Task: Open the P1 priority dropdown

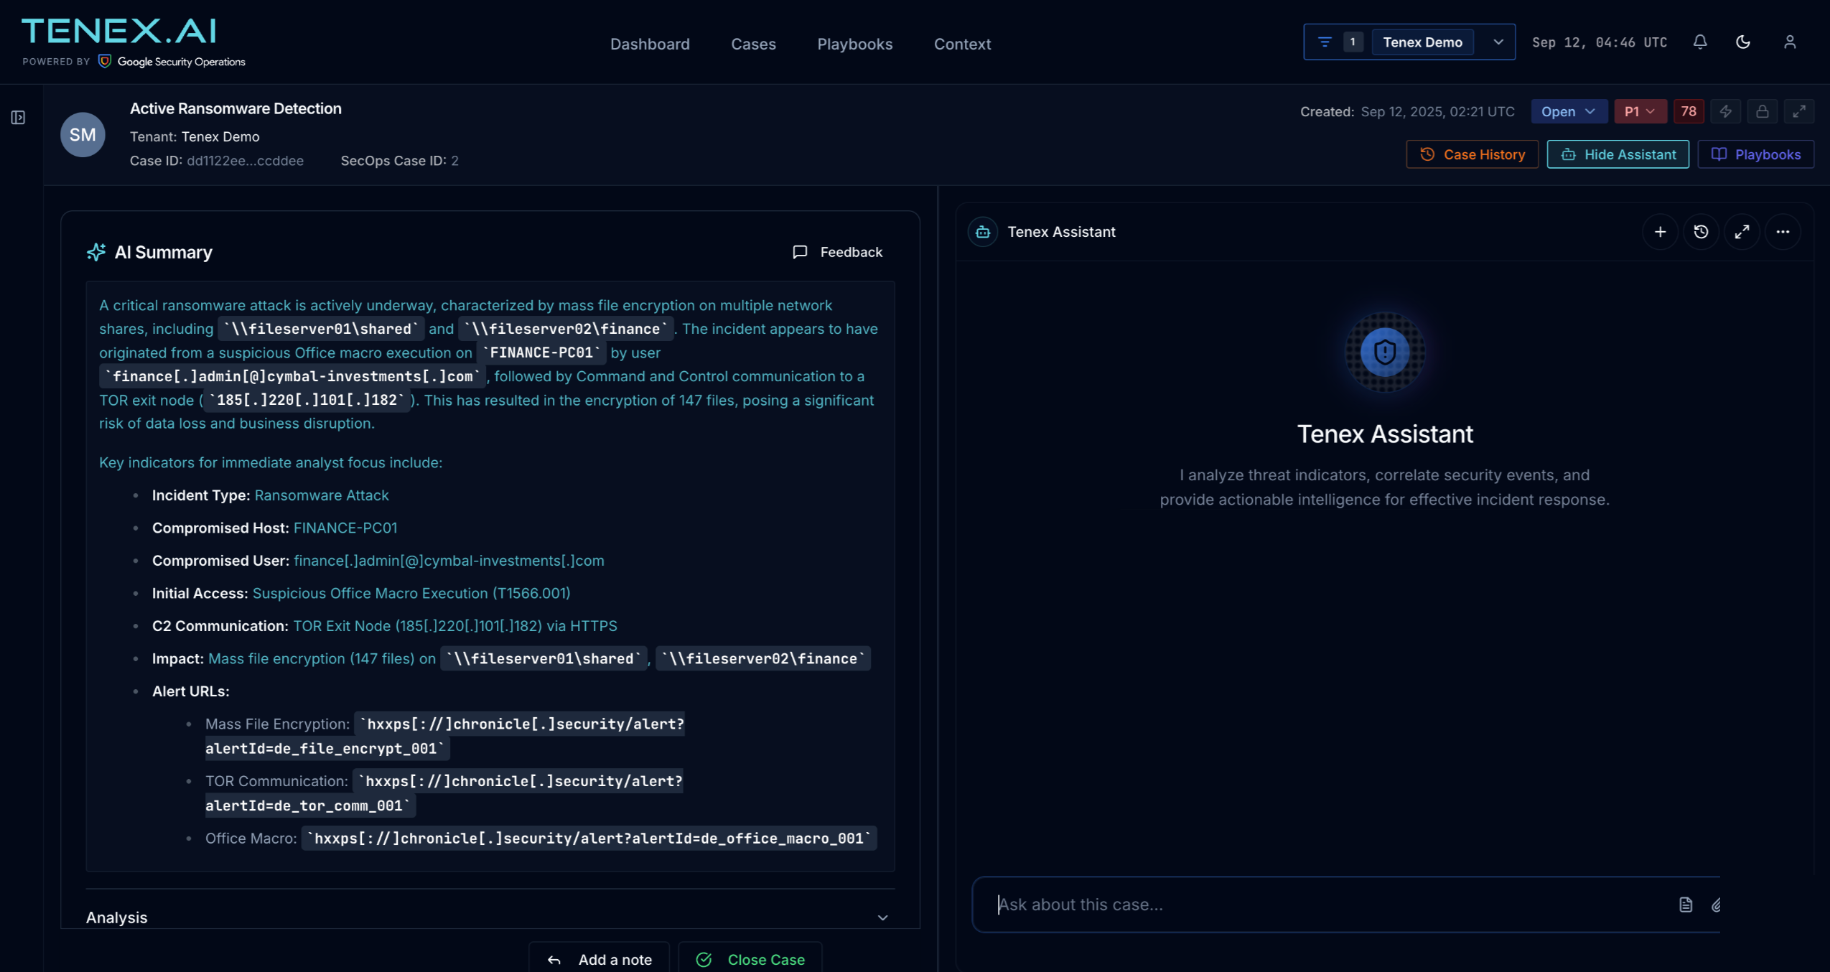Action: click(x=1640, y=111)
